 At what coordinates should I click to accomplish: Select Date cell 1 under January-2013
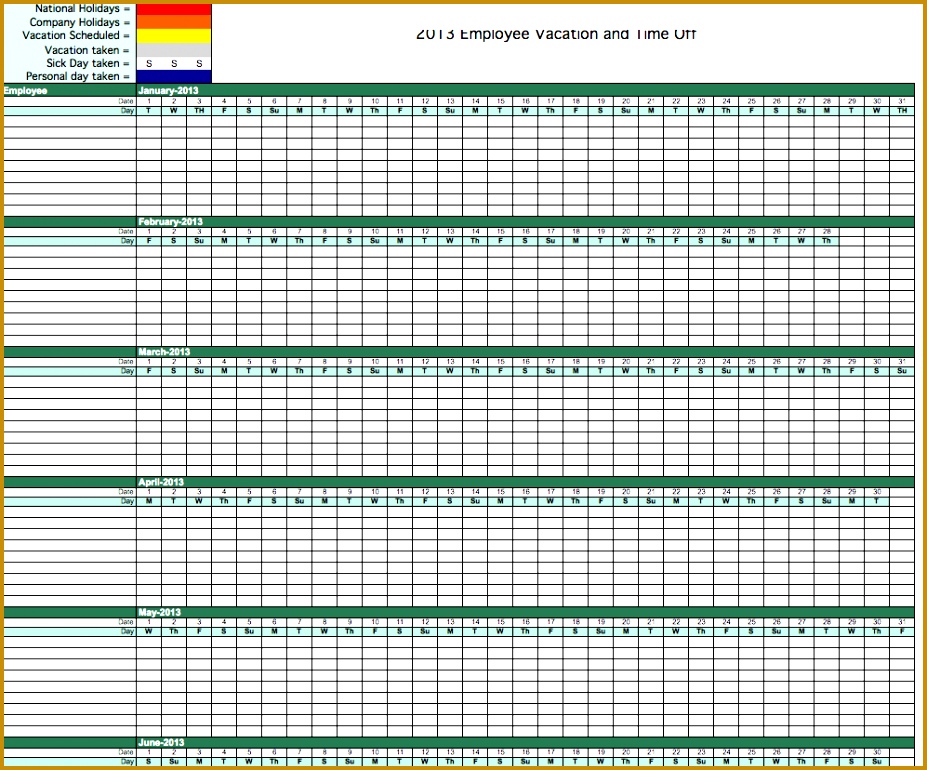(x=147, y=101)
